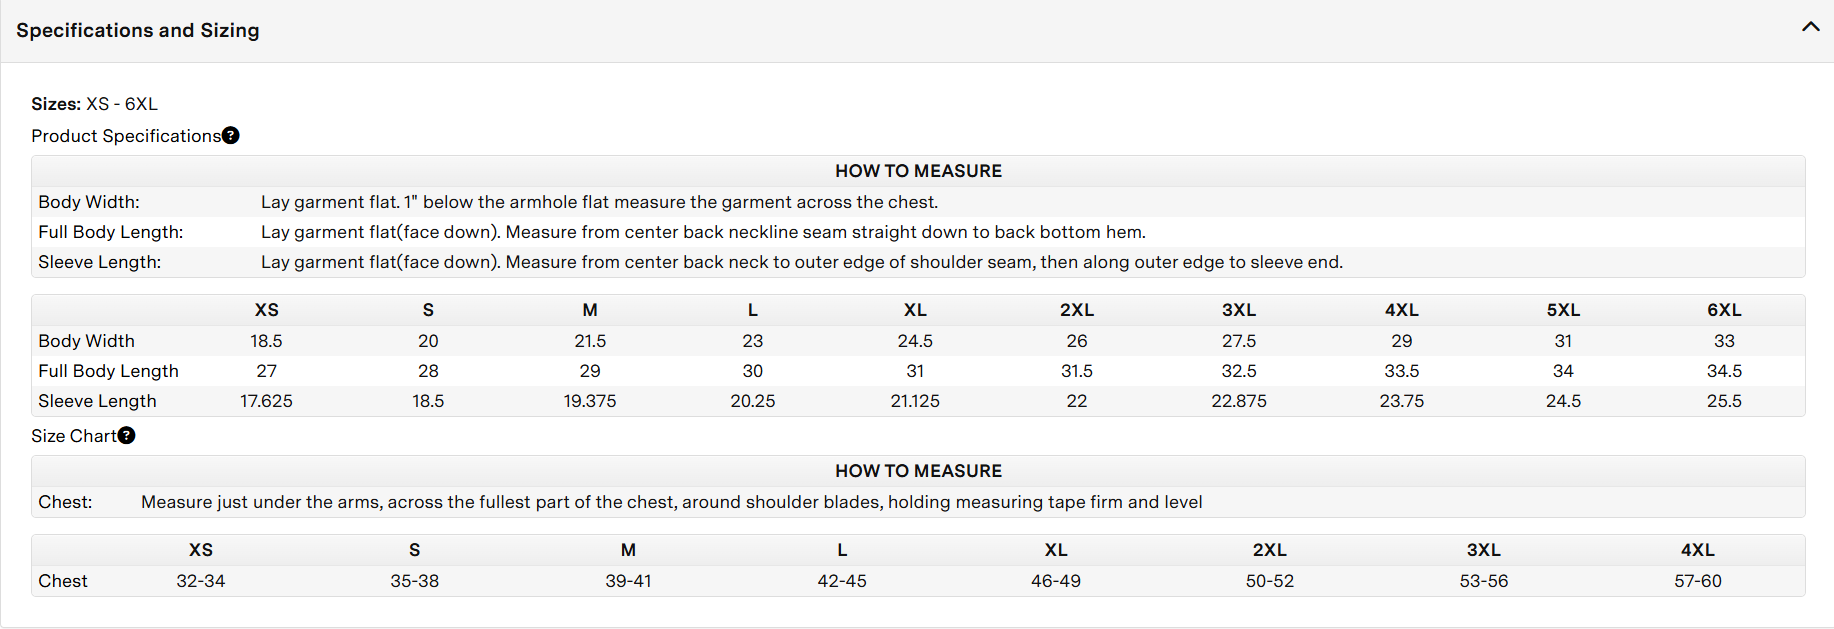Click the chest range 42-45
1834x629 pixels.
[842, 581]
